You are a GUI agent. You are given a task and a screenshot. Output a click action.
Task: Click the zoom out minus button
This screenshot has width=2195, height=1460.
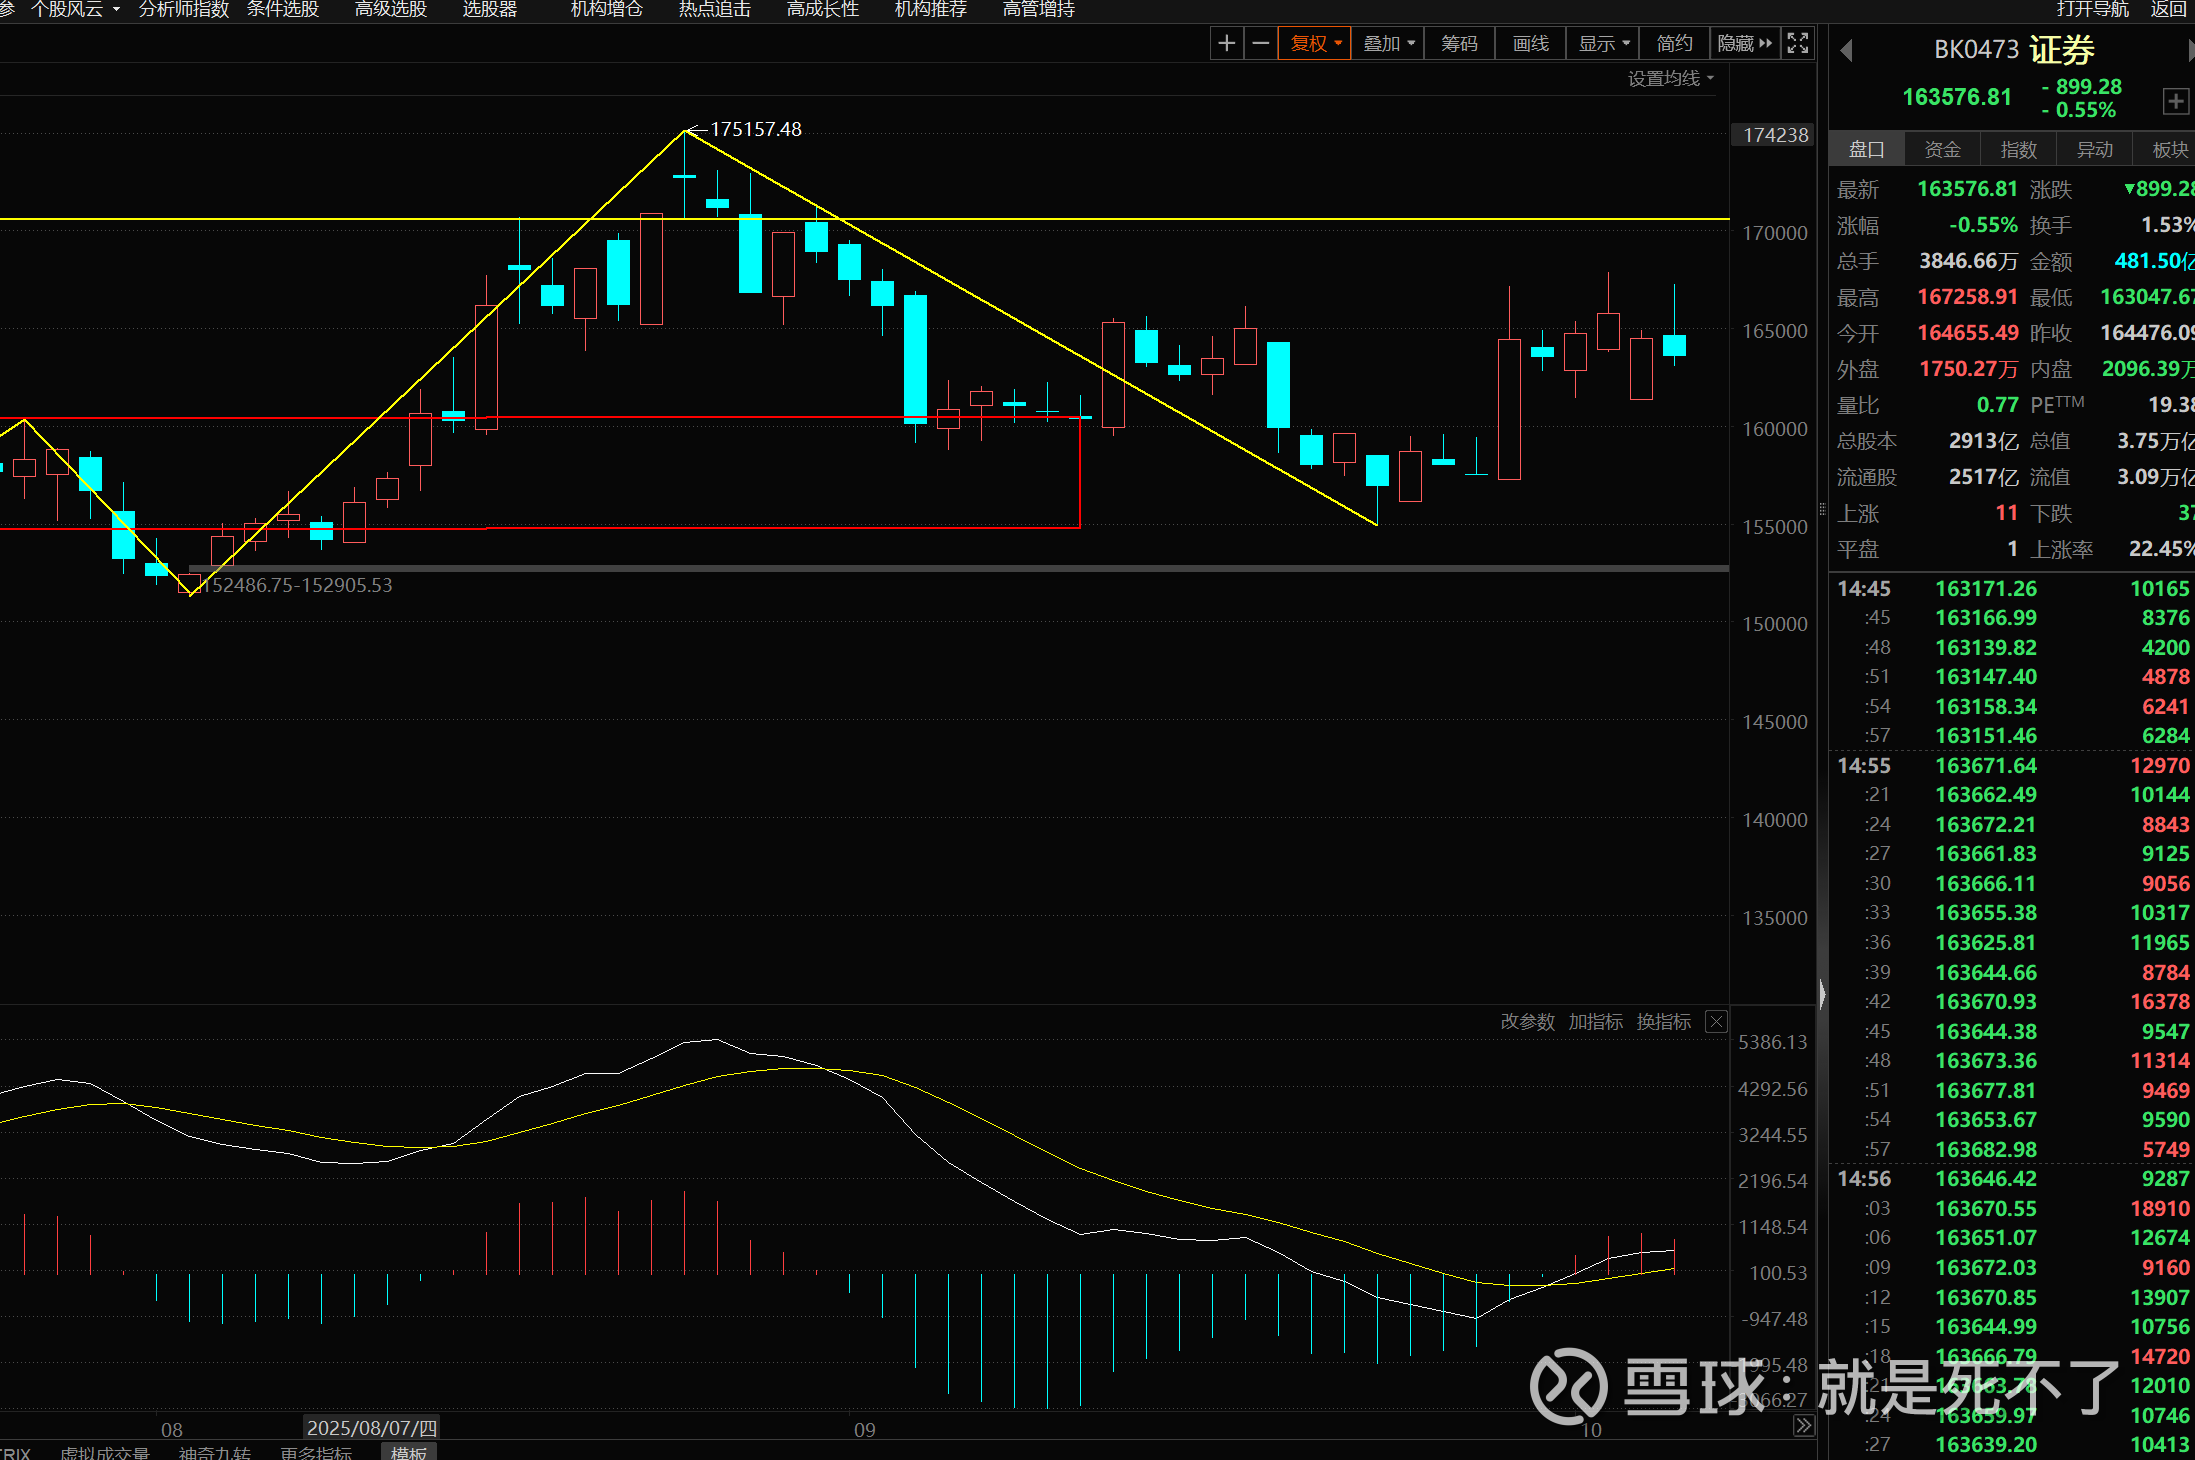pos(1261,43)
